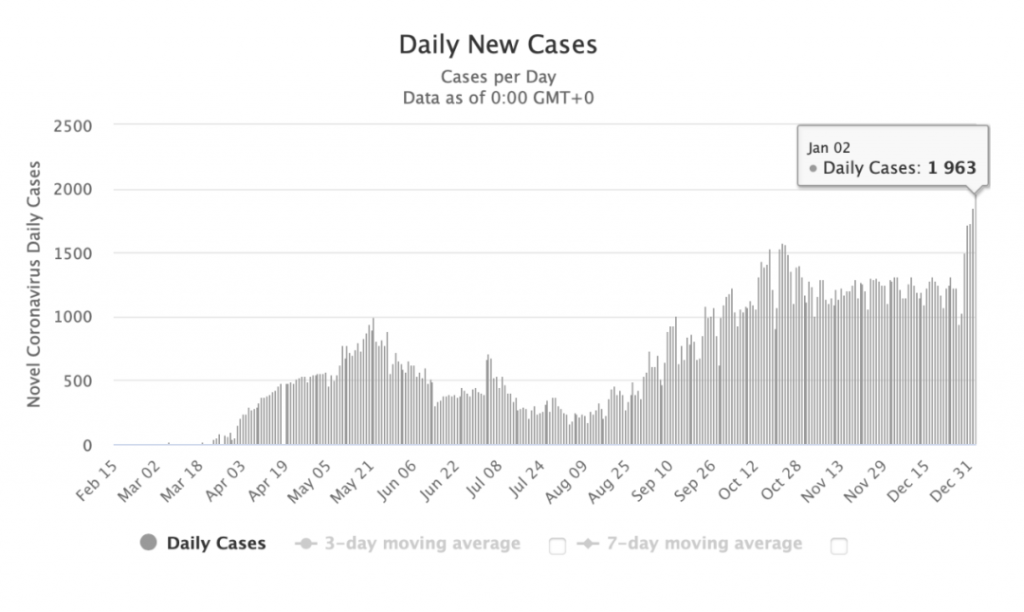Click the 2500 y-axis value label

[74, 125]
